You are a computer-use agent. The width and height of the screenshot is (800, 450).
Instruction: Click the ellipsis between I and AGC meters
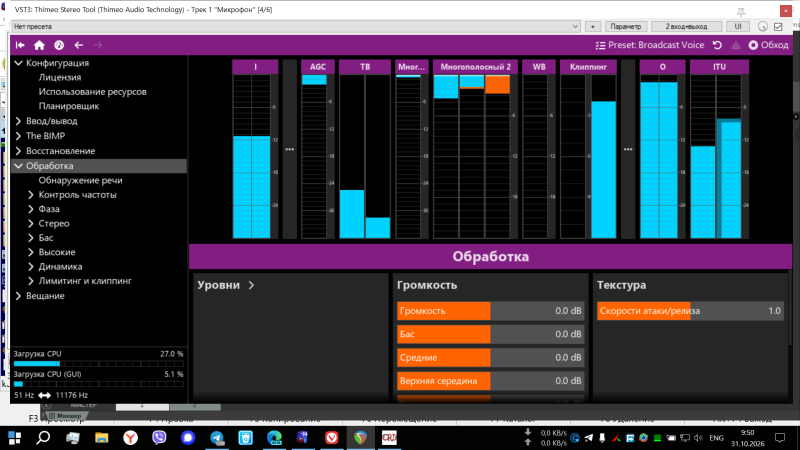click(289, 149)
